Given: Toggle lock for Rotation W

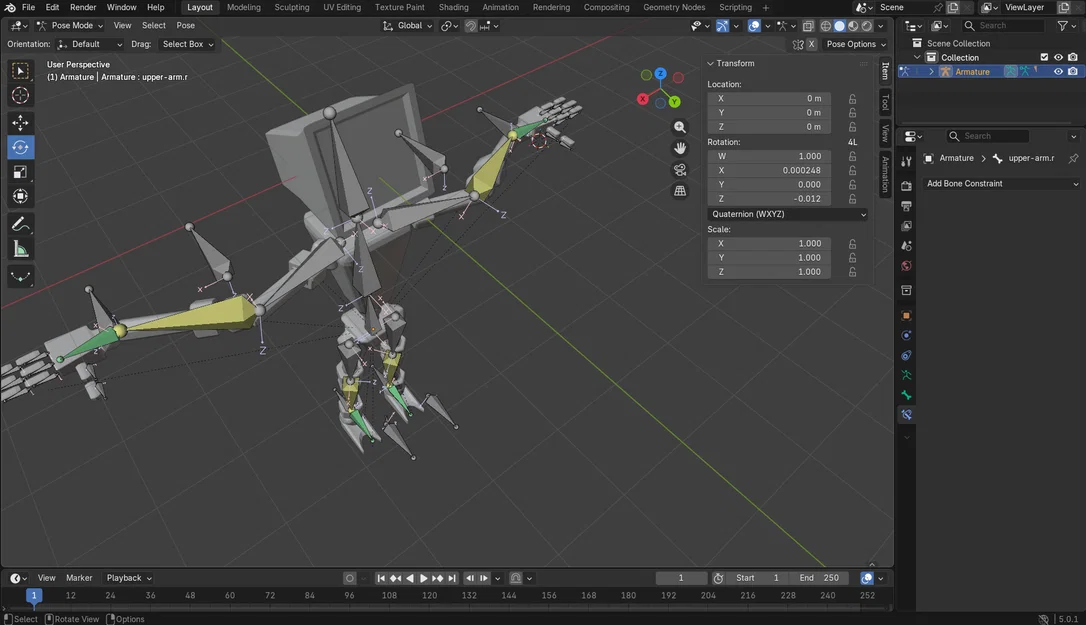Looking at the screenshot, I should [x=853, y=156].
